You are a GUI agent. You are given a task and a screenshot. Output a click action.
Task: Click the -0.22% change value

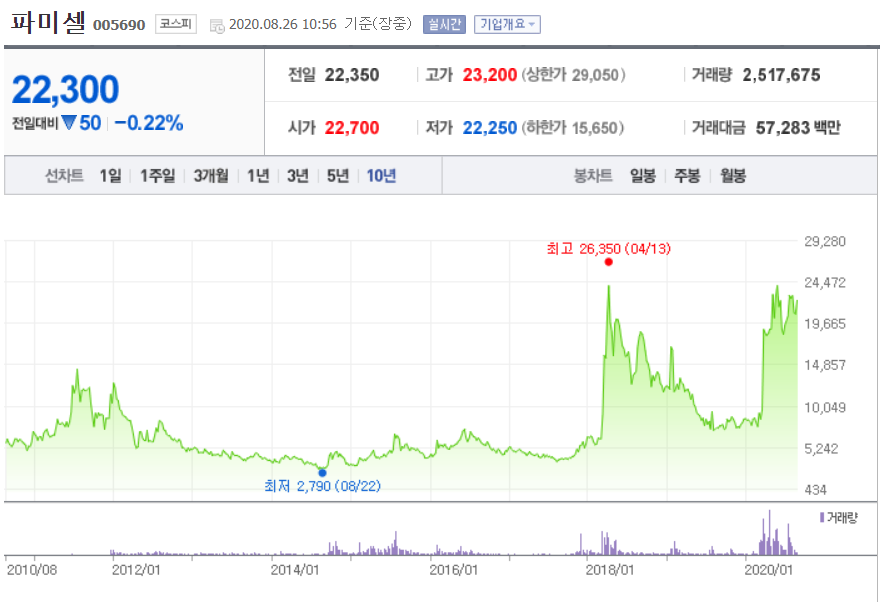pos(149,123)
